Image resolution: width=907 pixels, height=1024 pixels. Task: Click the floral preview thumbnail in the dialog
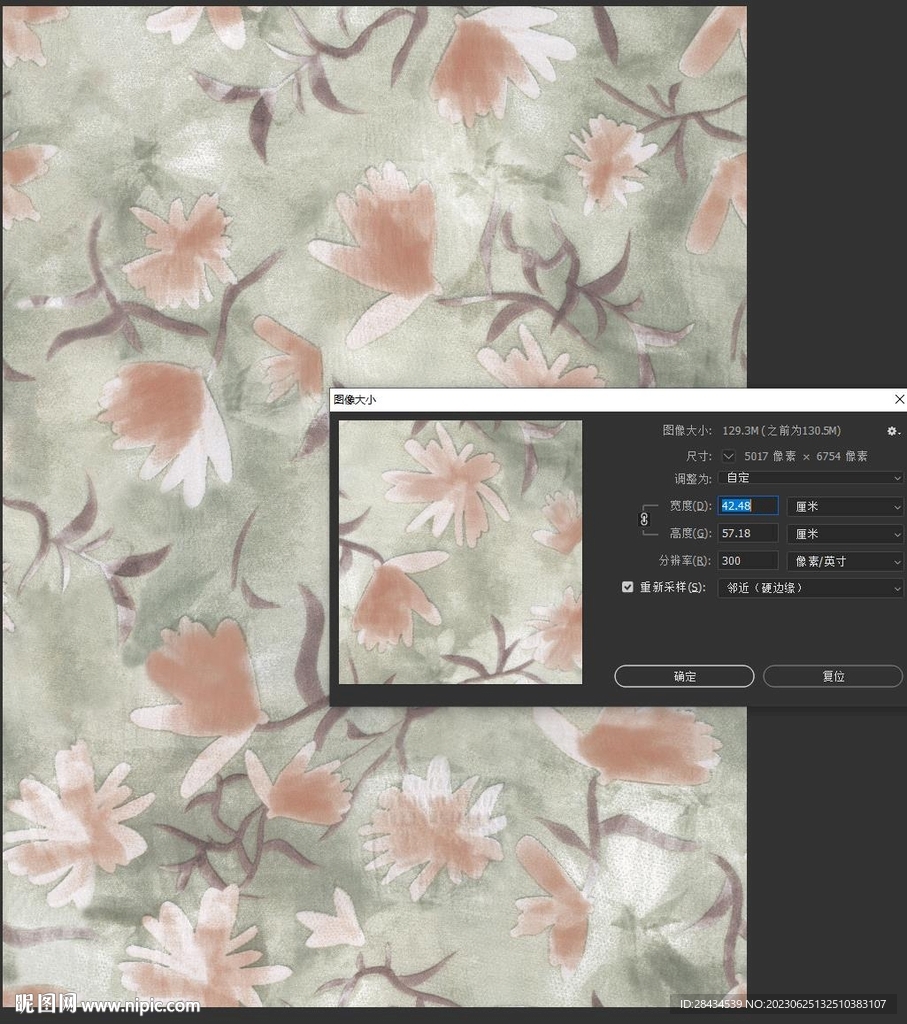(x=460, y=552)
